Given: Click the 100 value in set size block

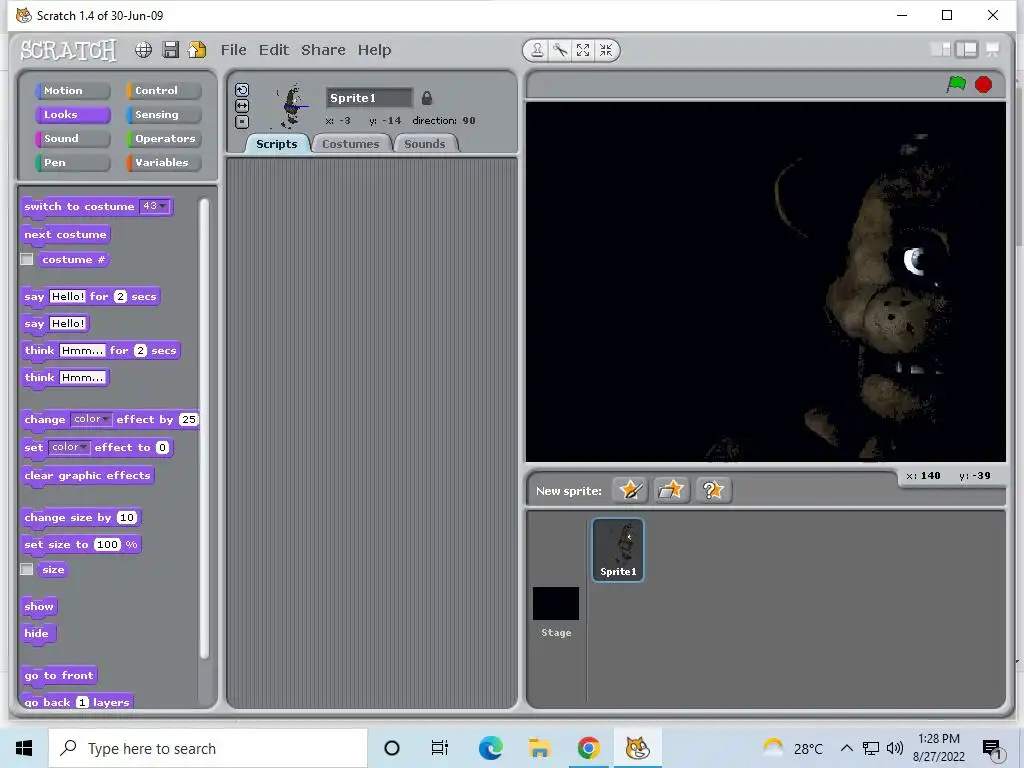Looking at the screenshot, I should pyautogui.click(x=108, y=545).
